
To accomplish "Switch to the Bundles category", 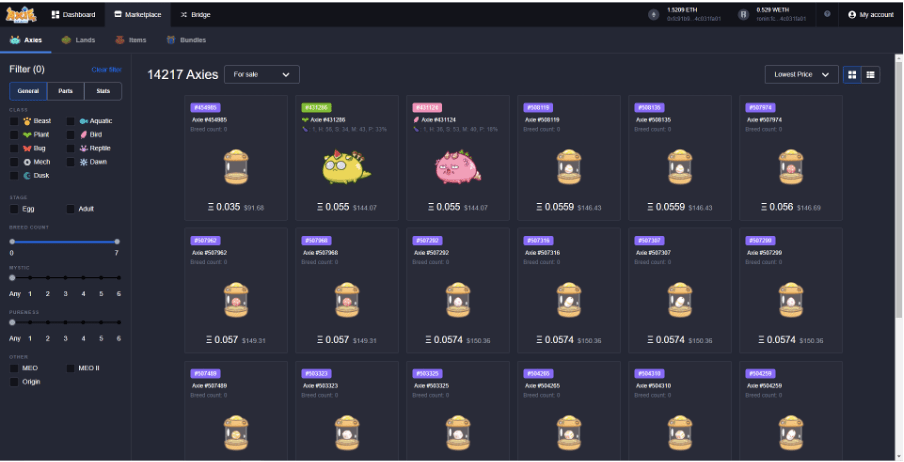I will click(x=186, y=40).
